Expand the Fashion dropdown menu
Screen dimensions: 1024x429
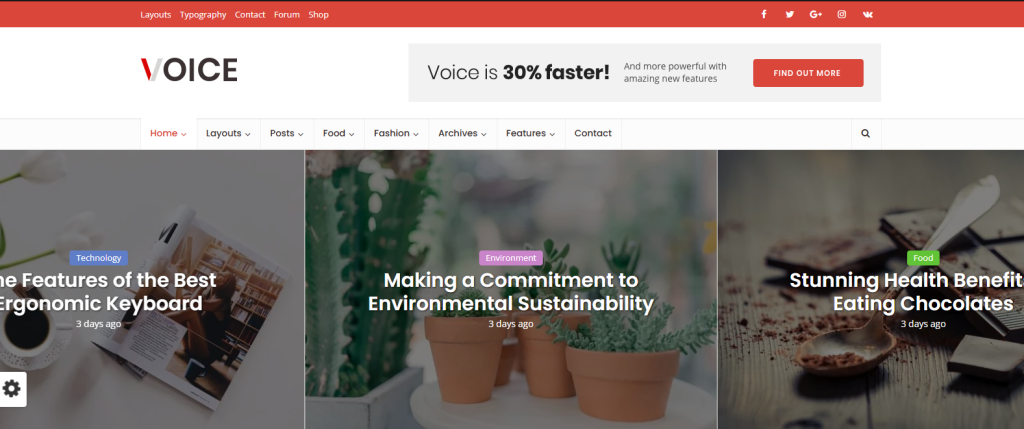pos(396,133)
